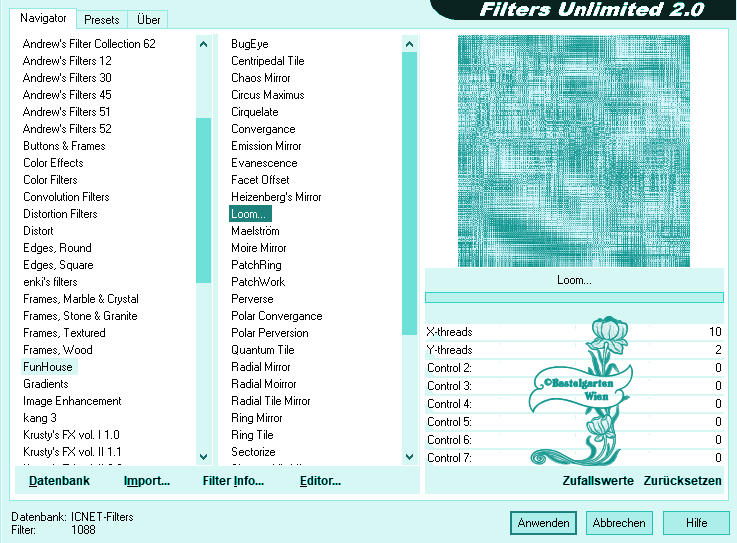Select the Radial Tile Mirror filter
737x543 pixels.
click(271, 401)
